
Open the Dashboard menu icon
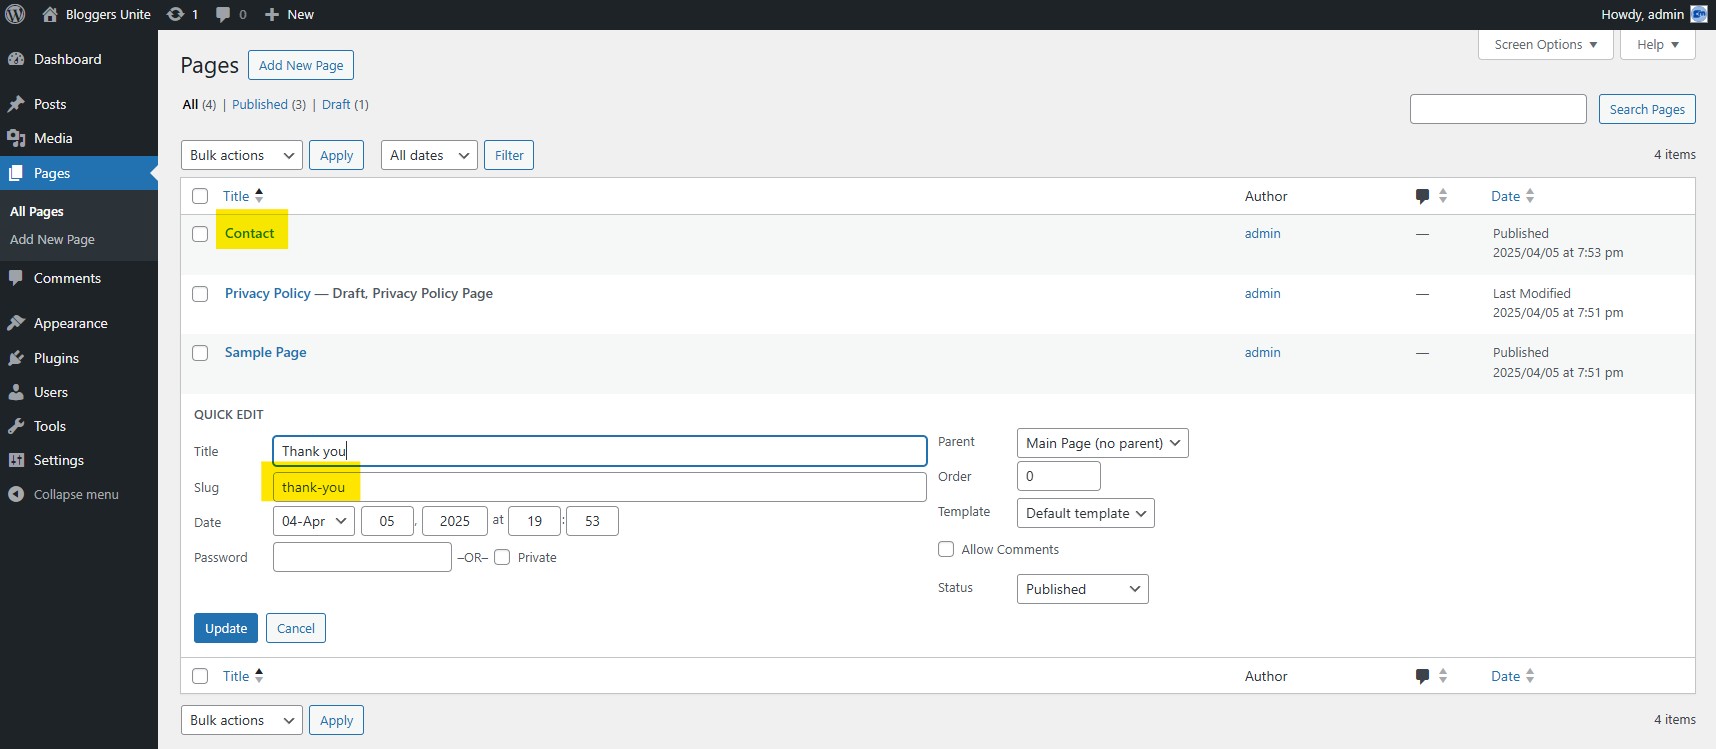point(16,59)
